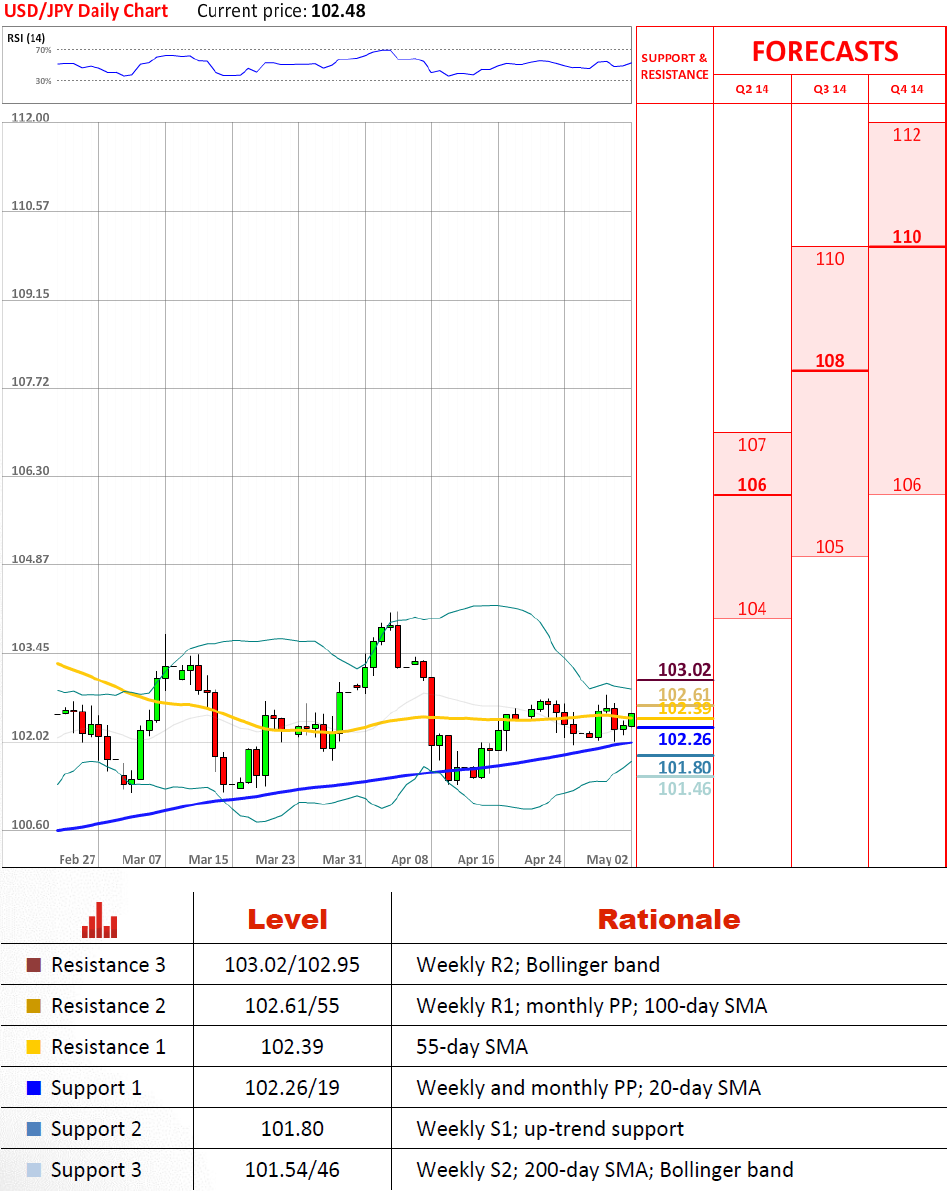Click the Support 2 row label
949x1191 pixels.
click(96, 1129)
